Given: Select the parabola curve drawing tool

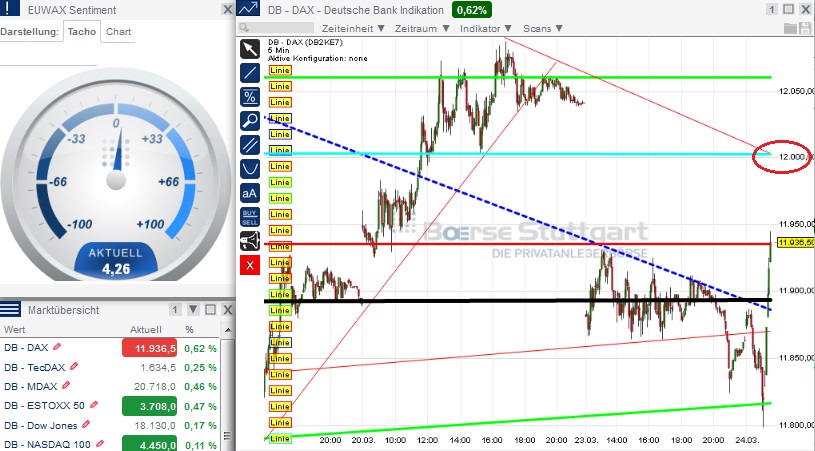Looking at the screenshot, I should (x=250, y=169).
